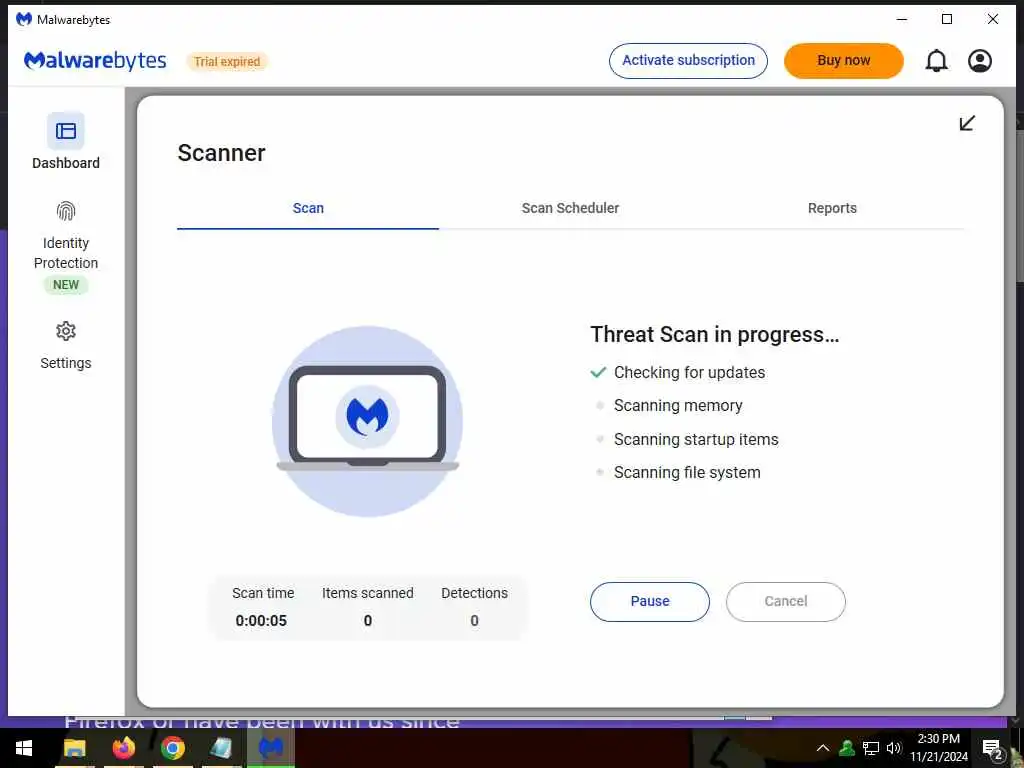Switch to the Scan tab
Screen dimensions: 1024x768
click(308, 208)
